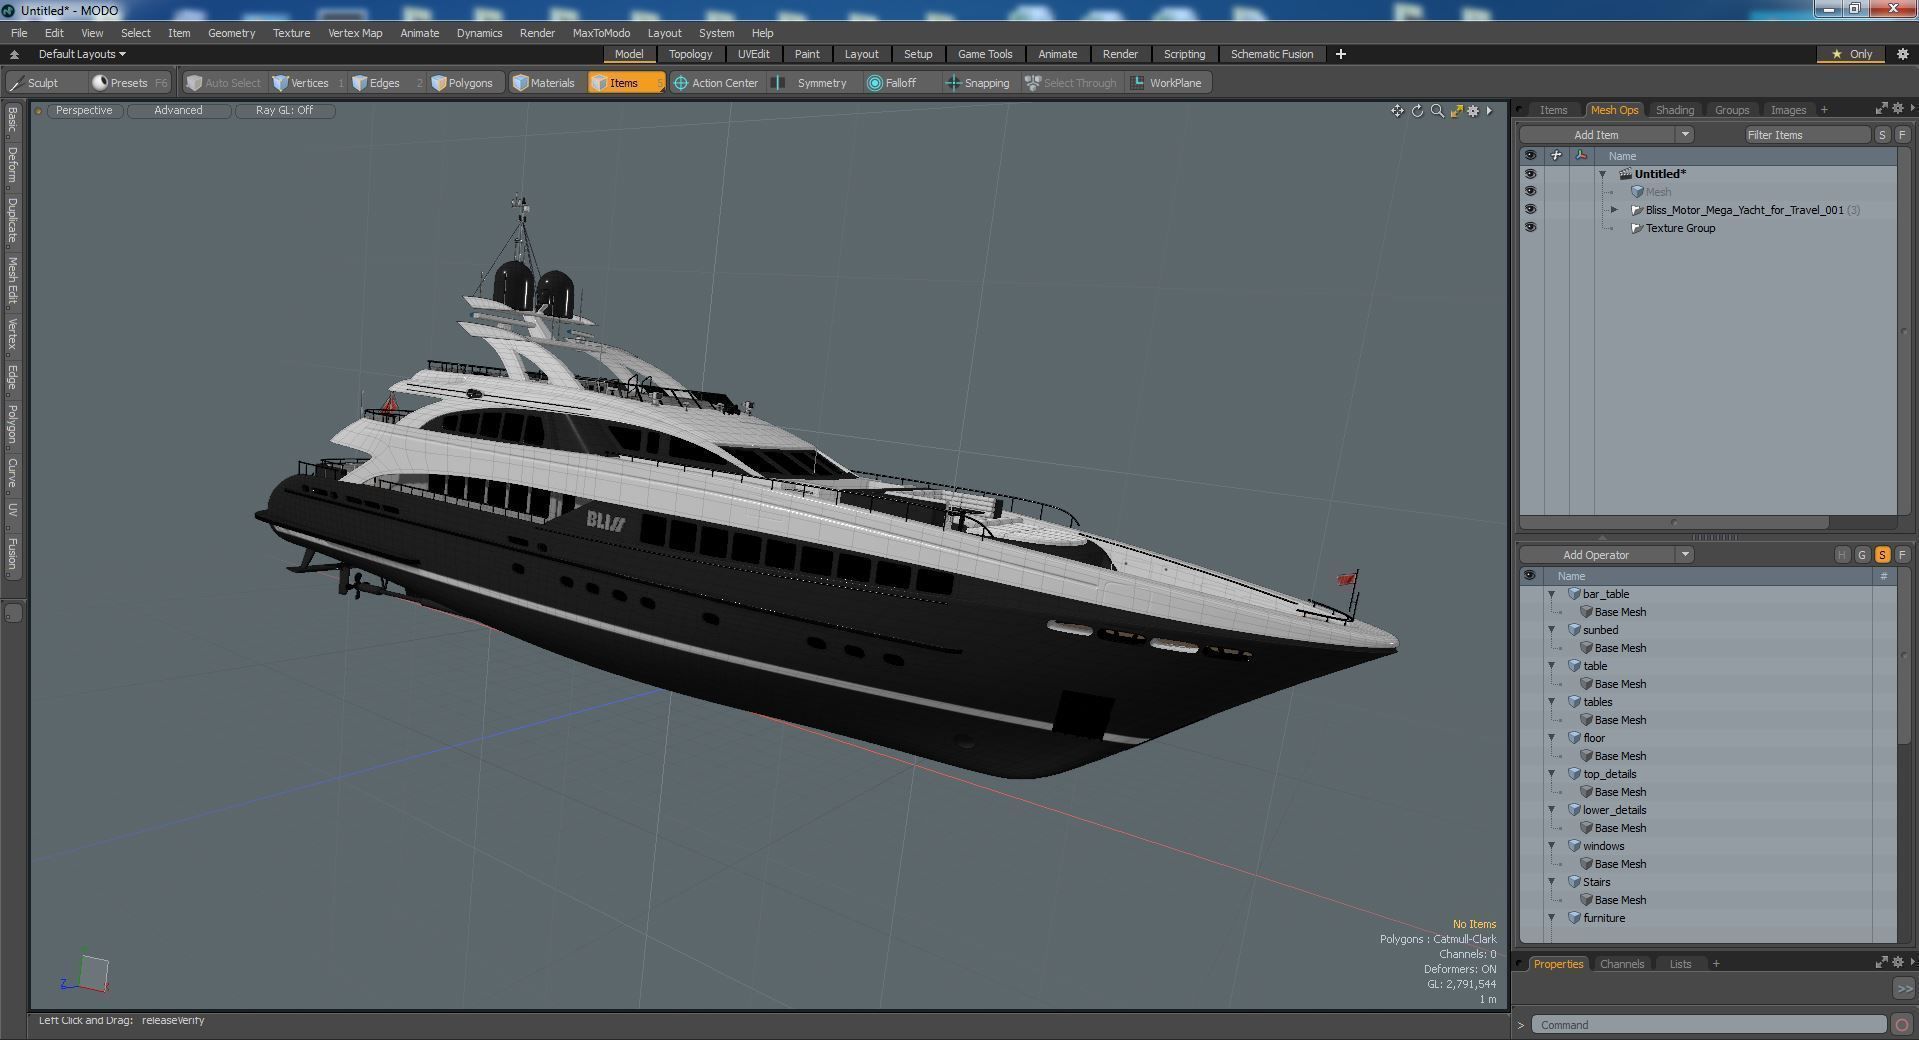Expand Bliss_Motor_Mega_Yacht_for_Travel_001 group
This screenshot has height=1040, width=1919.
[1614, 210]
